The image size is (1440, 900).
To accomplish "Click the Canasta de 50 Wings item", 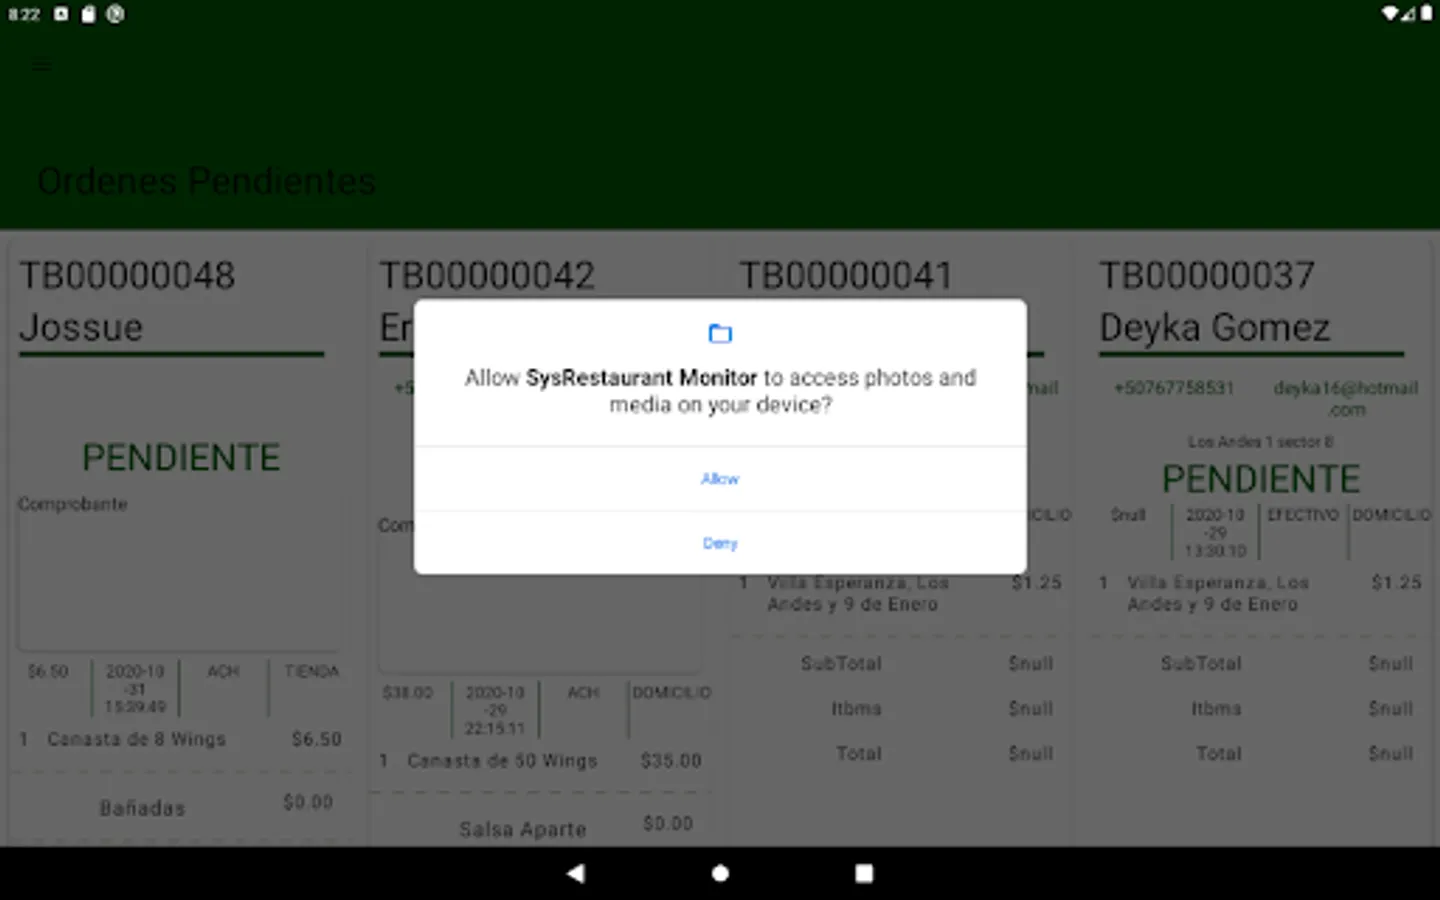I will [502, 761].
